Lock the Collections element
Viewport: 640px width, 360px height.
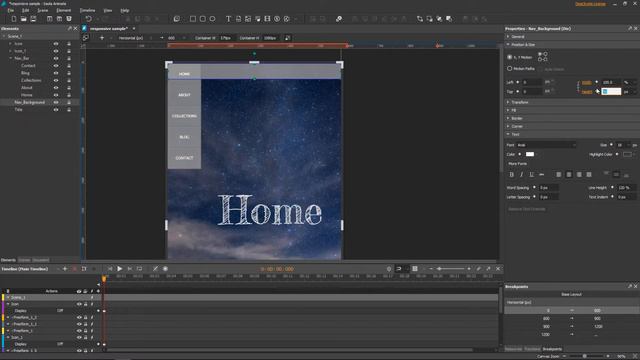click(69, 80)
